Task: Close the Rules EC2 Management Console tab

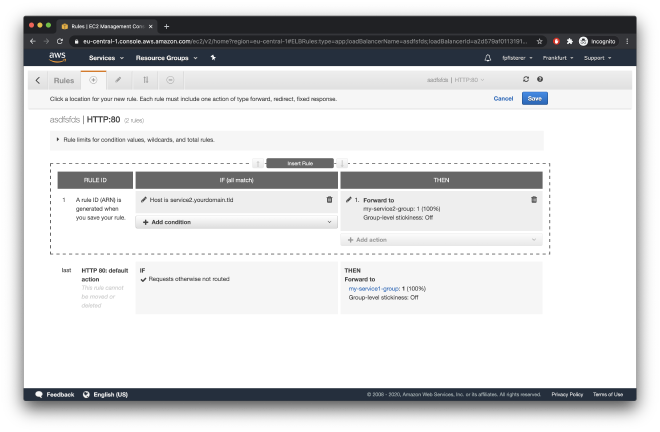Action: pyautogui.click(x=151, y=27)
